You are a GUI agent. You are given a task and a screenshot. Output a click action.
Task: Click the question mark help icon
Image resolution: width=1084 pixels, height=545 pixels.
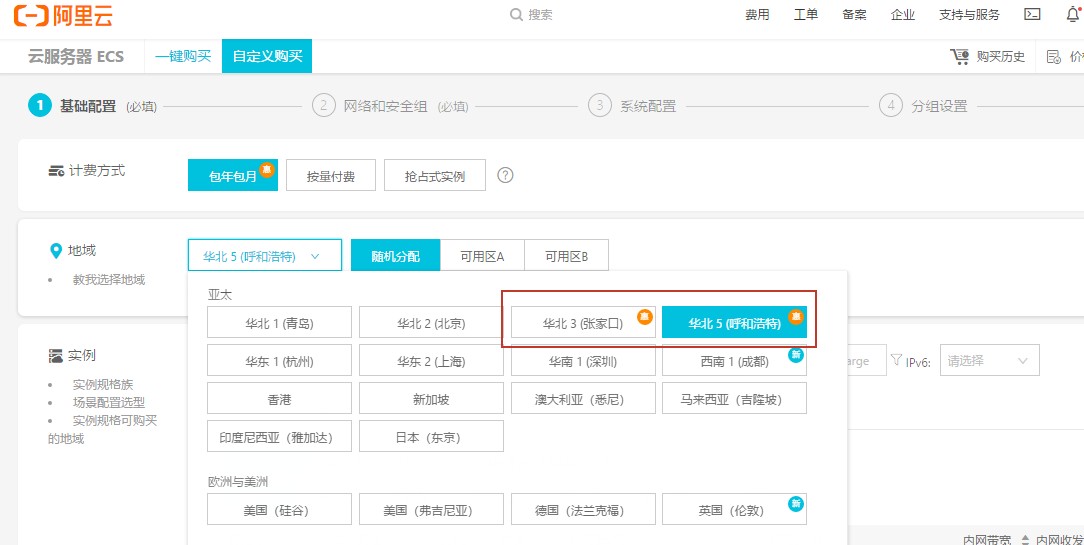pyautogui.click(x=505, y=175)
